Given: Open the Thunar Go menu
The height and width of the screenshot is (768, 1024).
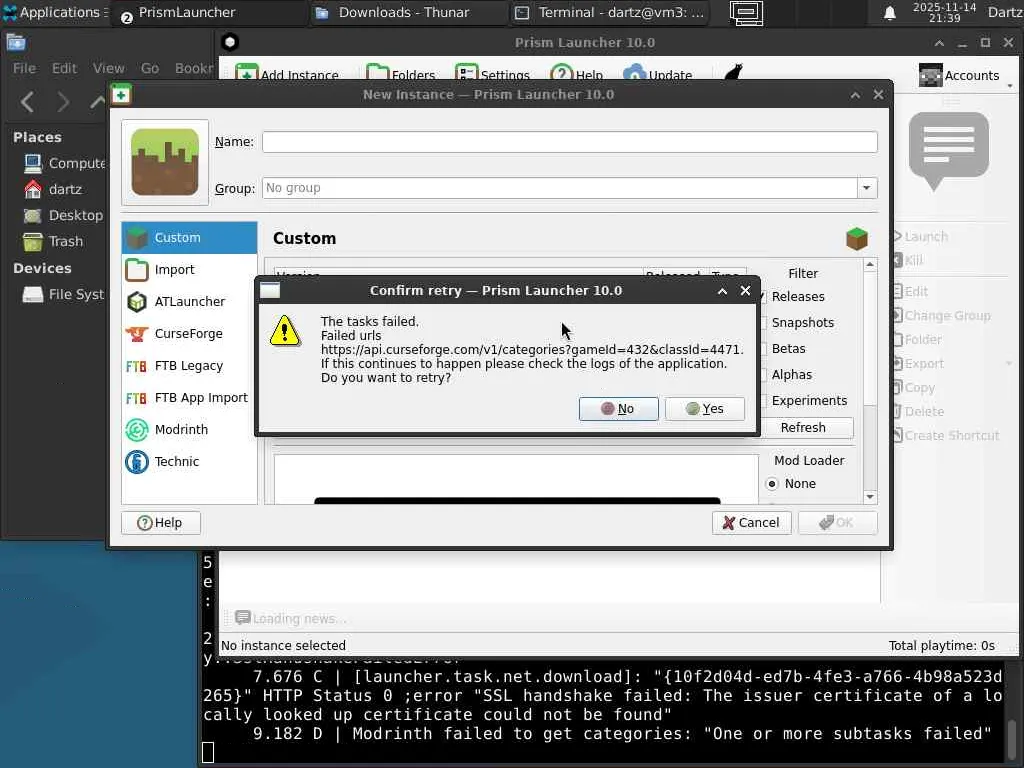Looking at the screenshot, I should (150, 68).
